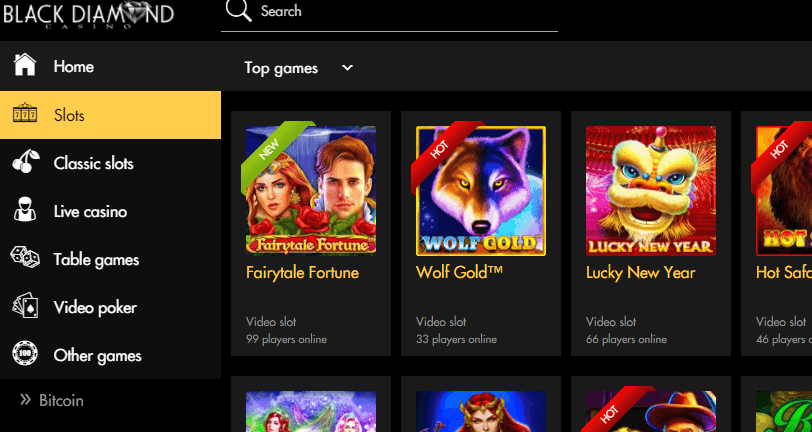Open the Hot Safari lion thumbnail
Screen dimensions: 812x432
point(784,191)
